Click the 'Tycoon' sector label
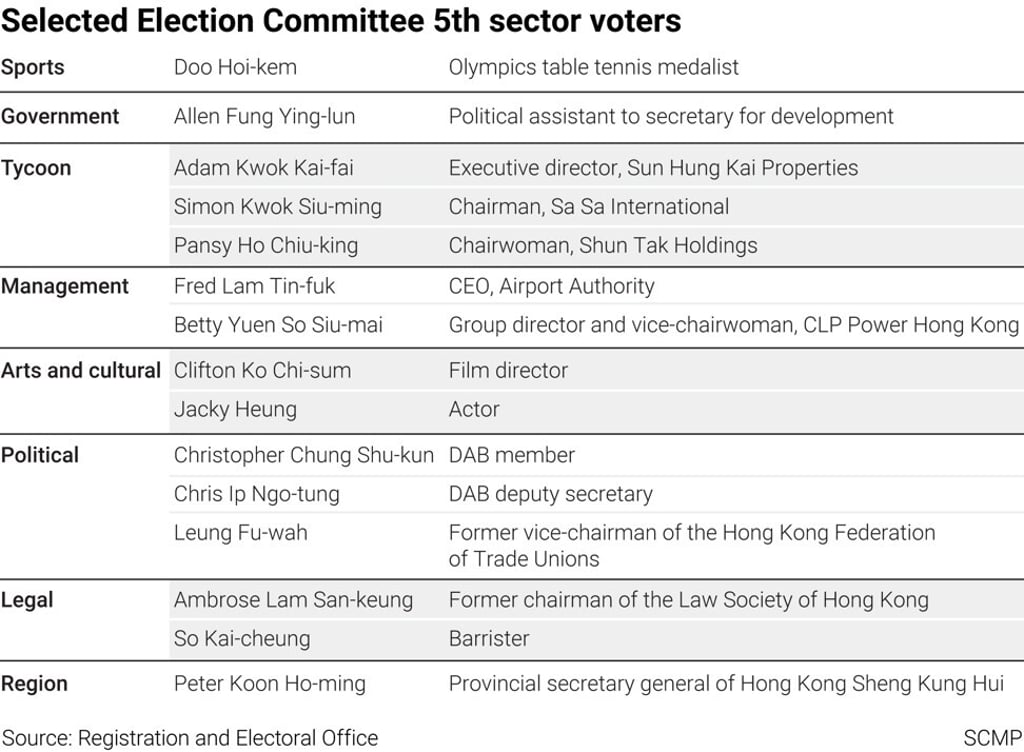Image resolution: width=1024 pixels, height=752 pixels. tap(36, 168)
